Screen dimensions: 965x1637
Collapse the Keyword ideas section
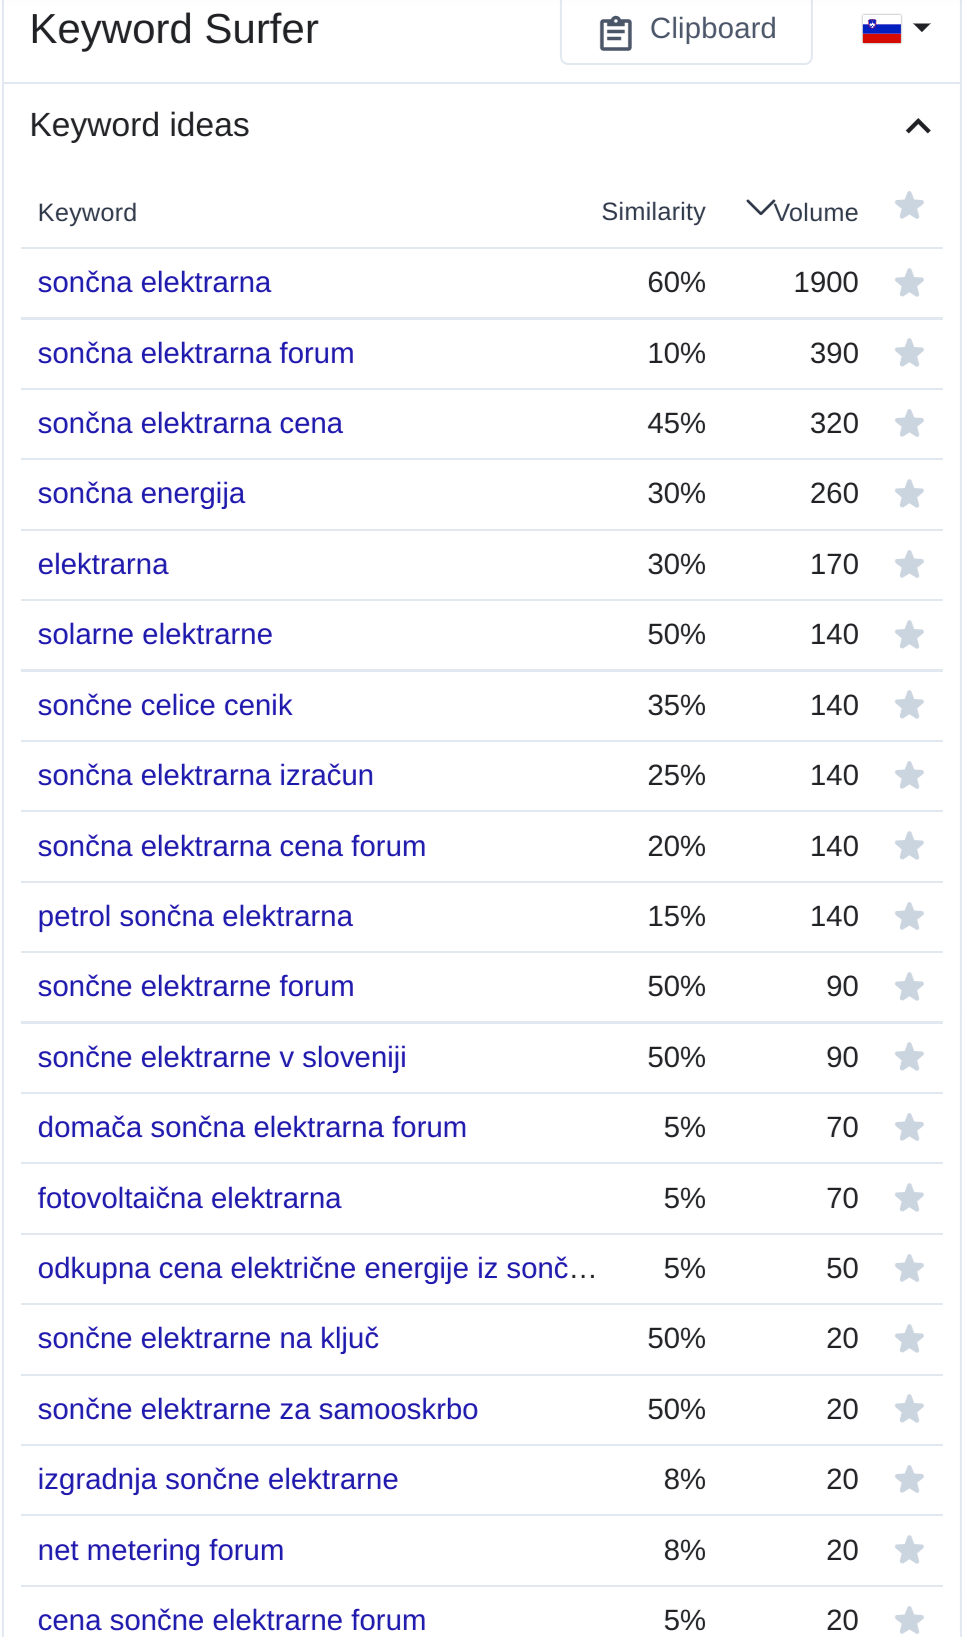click(x=917, y=126)
